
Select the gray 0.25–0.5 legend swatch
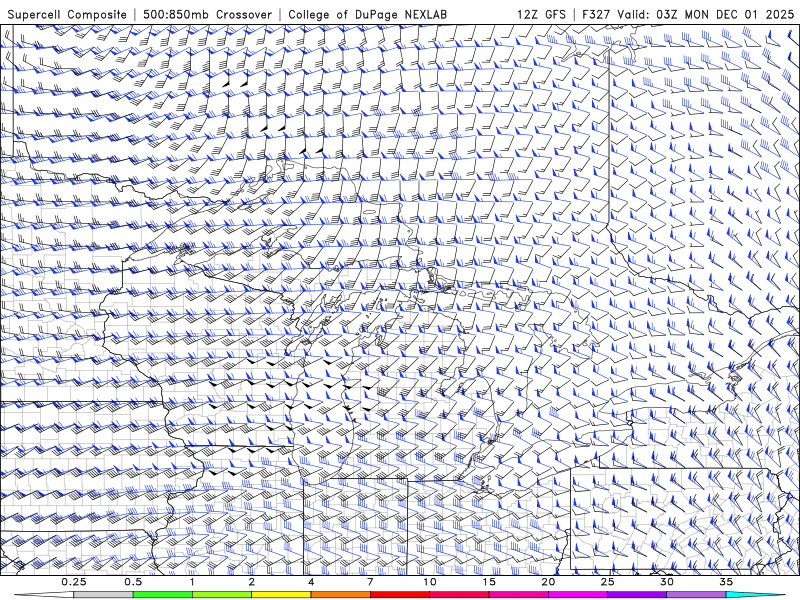(103, 595)
